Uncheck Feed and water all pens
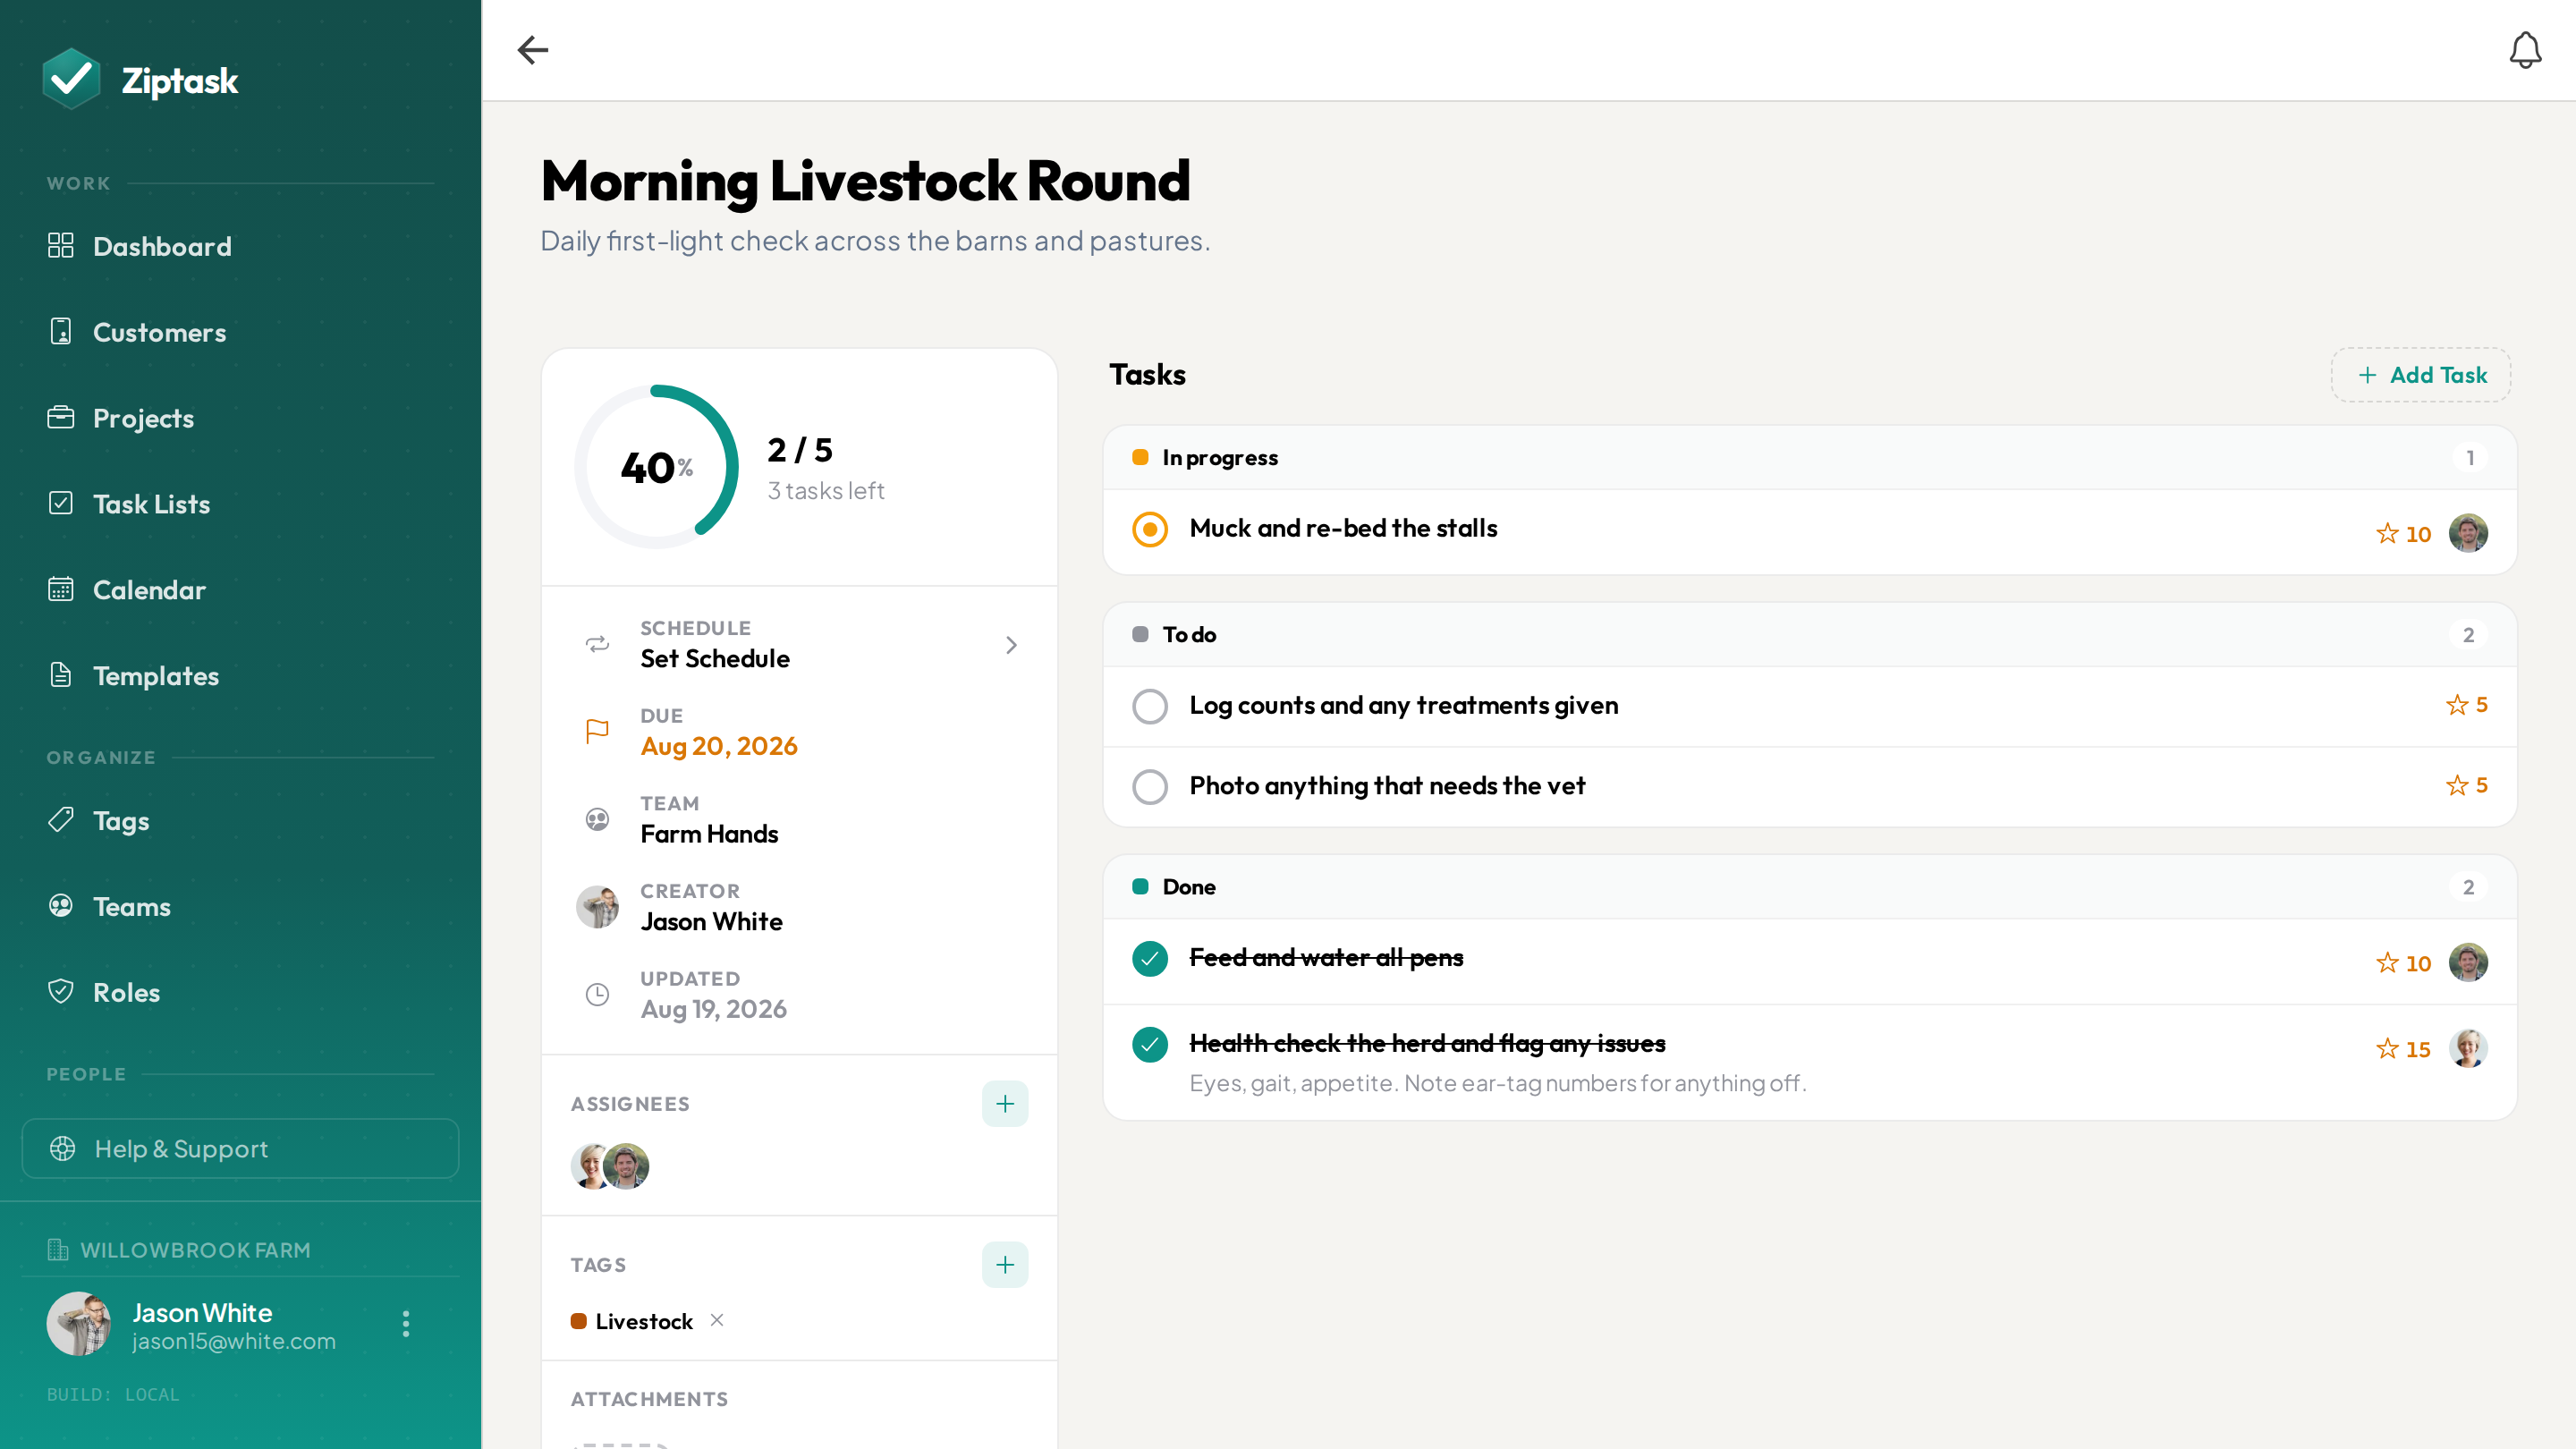Viewport: 2576px width, 1449px height. [x=1150, y=958]
